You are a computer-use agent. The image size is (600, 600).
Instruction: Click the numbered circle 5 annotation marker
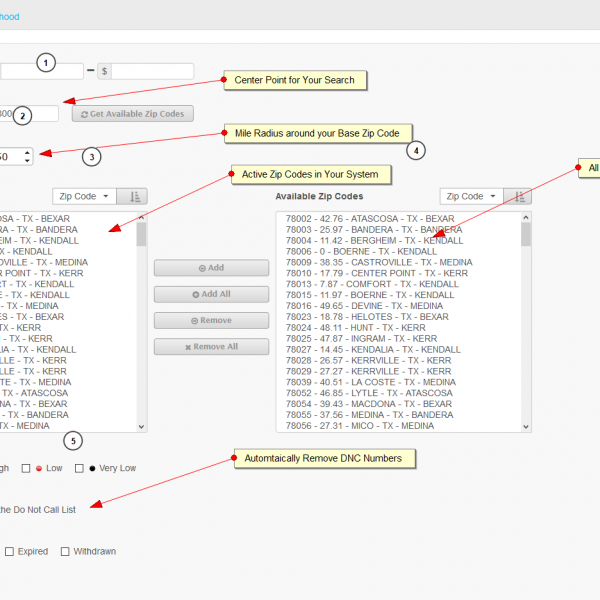pyautogui.click(x=72, y=440)
